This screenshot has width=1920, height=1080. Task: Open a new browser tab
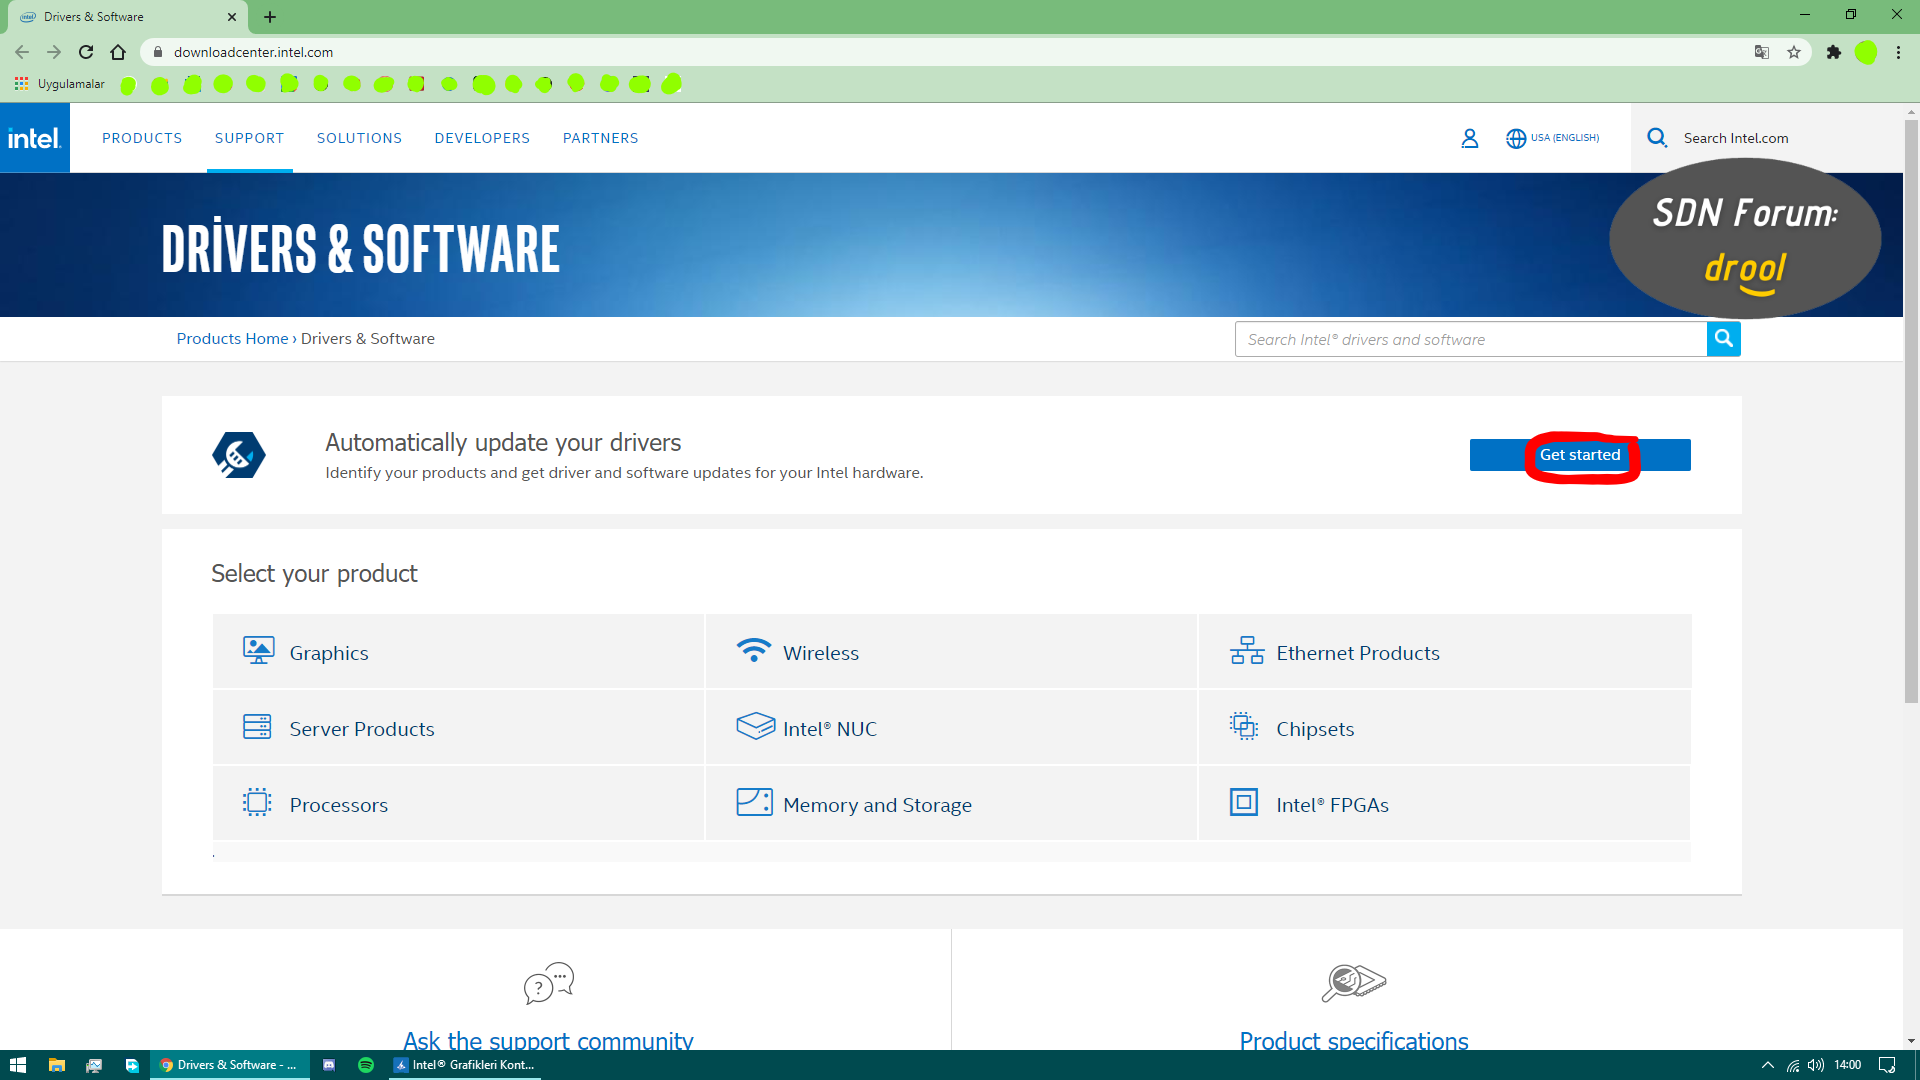pos(270,17)
